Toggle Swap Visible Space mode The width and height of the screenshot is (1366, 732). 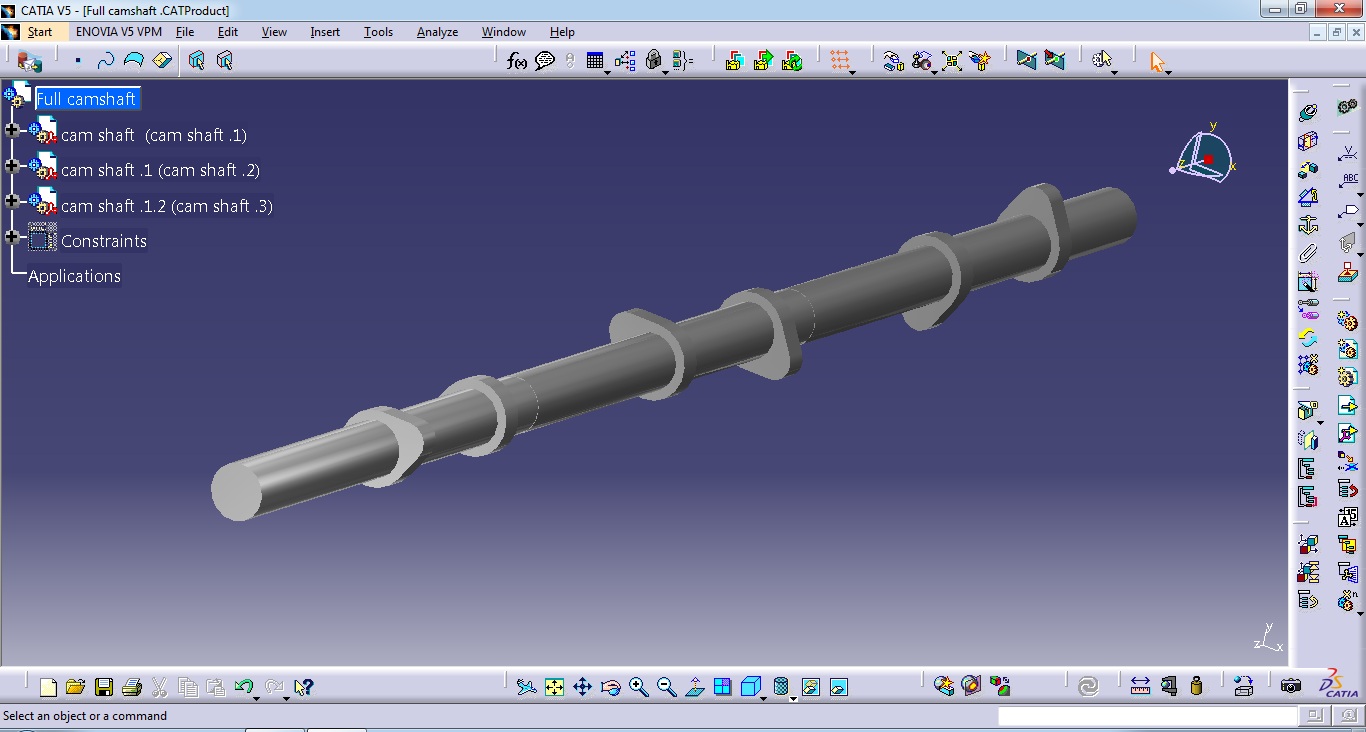(837, 687)
